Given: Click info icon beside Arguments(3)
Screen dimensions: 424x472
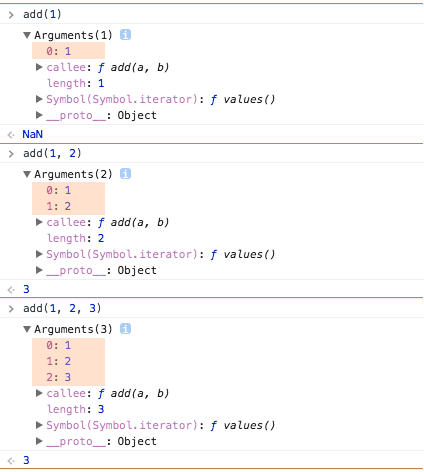Looking at the screenshot, I should click(x=125, y=329).
